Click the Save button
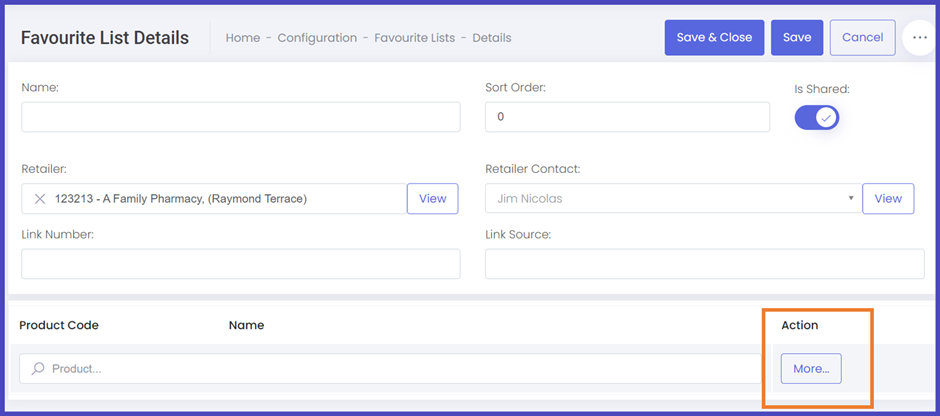The height and width of the screenshot is (416, 940). pos(797,38)
